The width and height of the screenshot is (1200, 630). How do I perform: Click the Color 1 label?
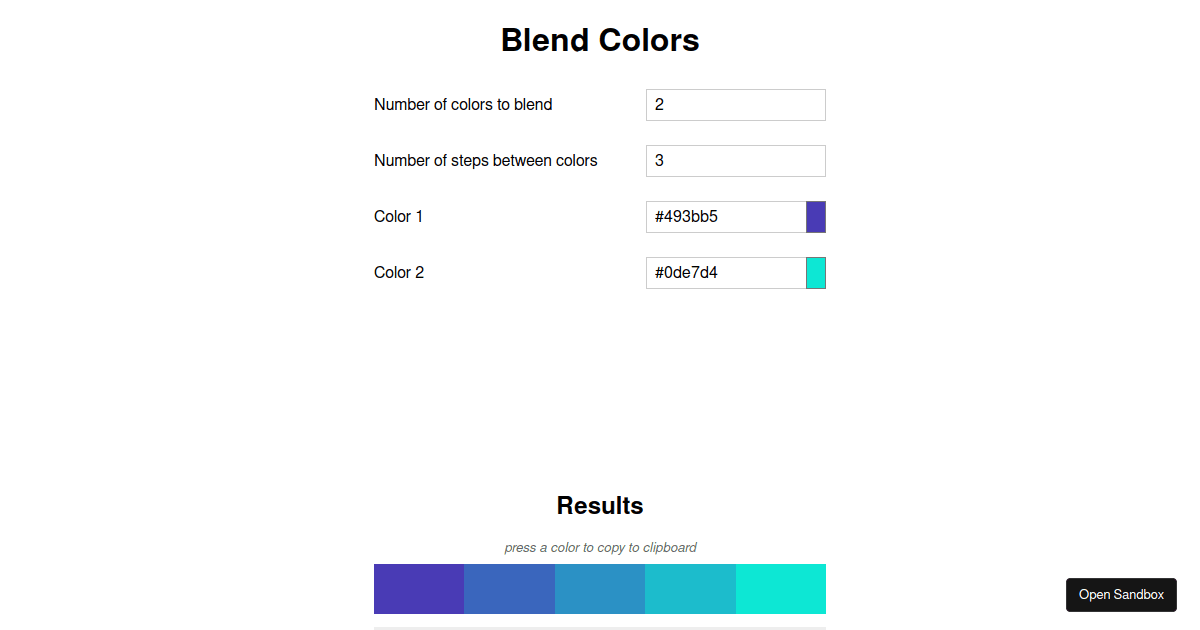pyautogui.click(x=398, y=217)
